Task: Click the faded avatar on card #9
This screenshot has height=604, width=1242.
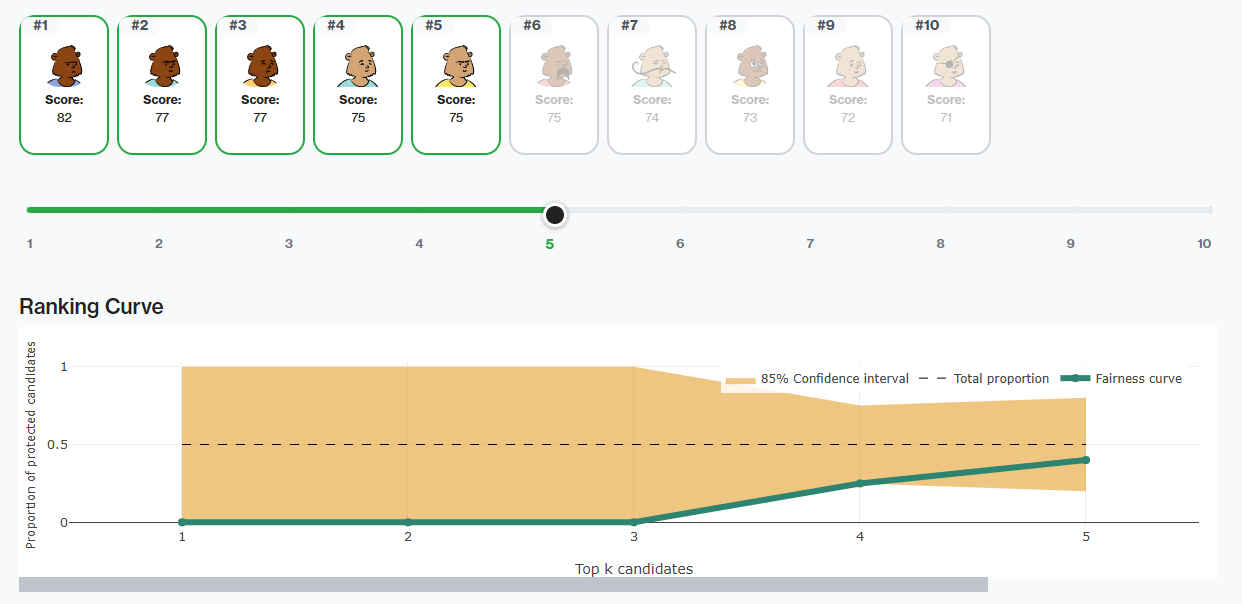Action: point(848,68)
